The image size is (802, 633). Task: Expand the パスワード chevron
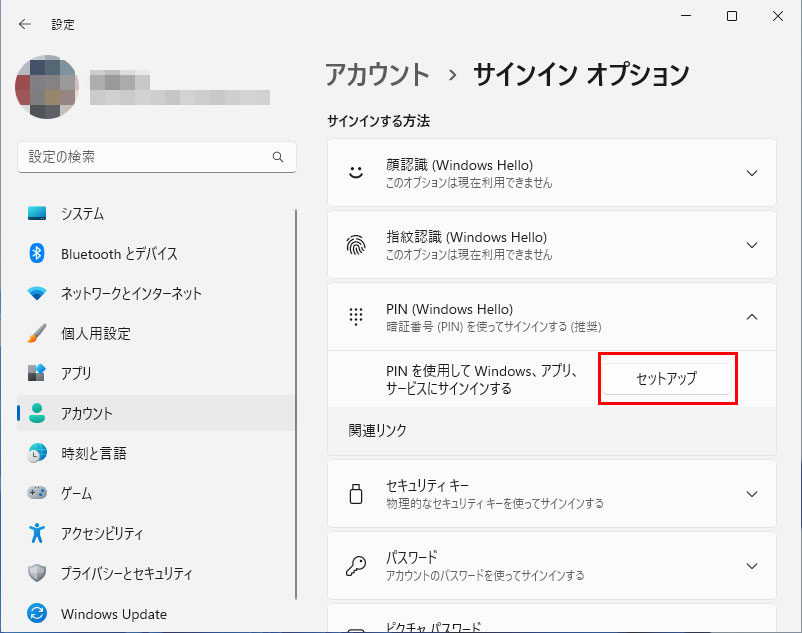tap(752, 566)
